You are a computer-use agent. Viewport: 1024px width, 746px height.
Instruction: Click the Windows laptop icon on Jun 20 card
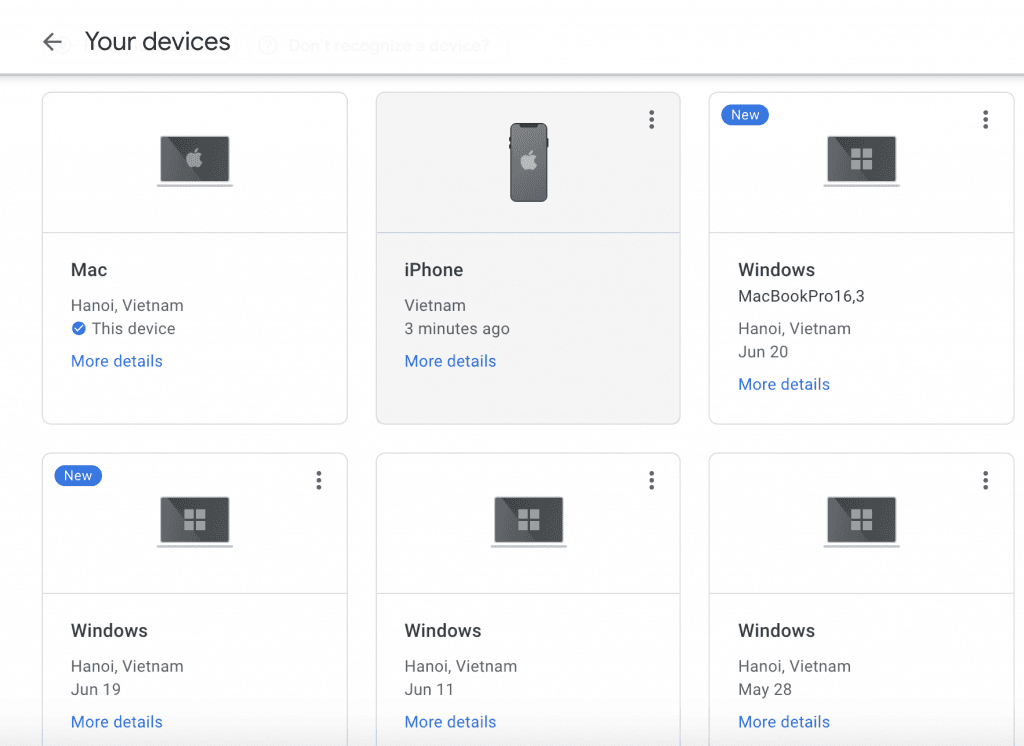point(861,161)
